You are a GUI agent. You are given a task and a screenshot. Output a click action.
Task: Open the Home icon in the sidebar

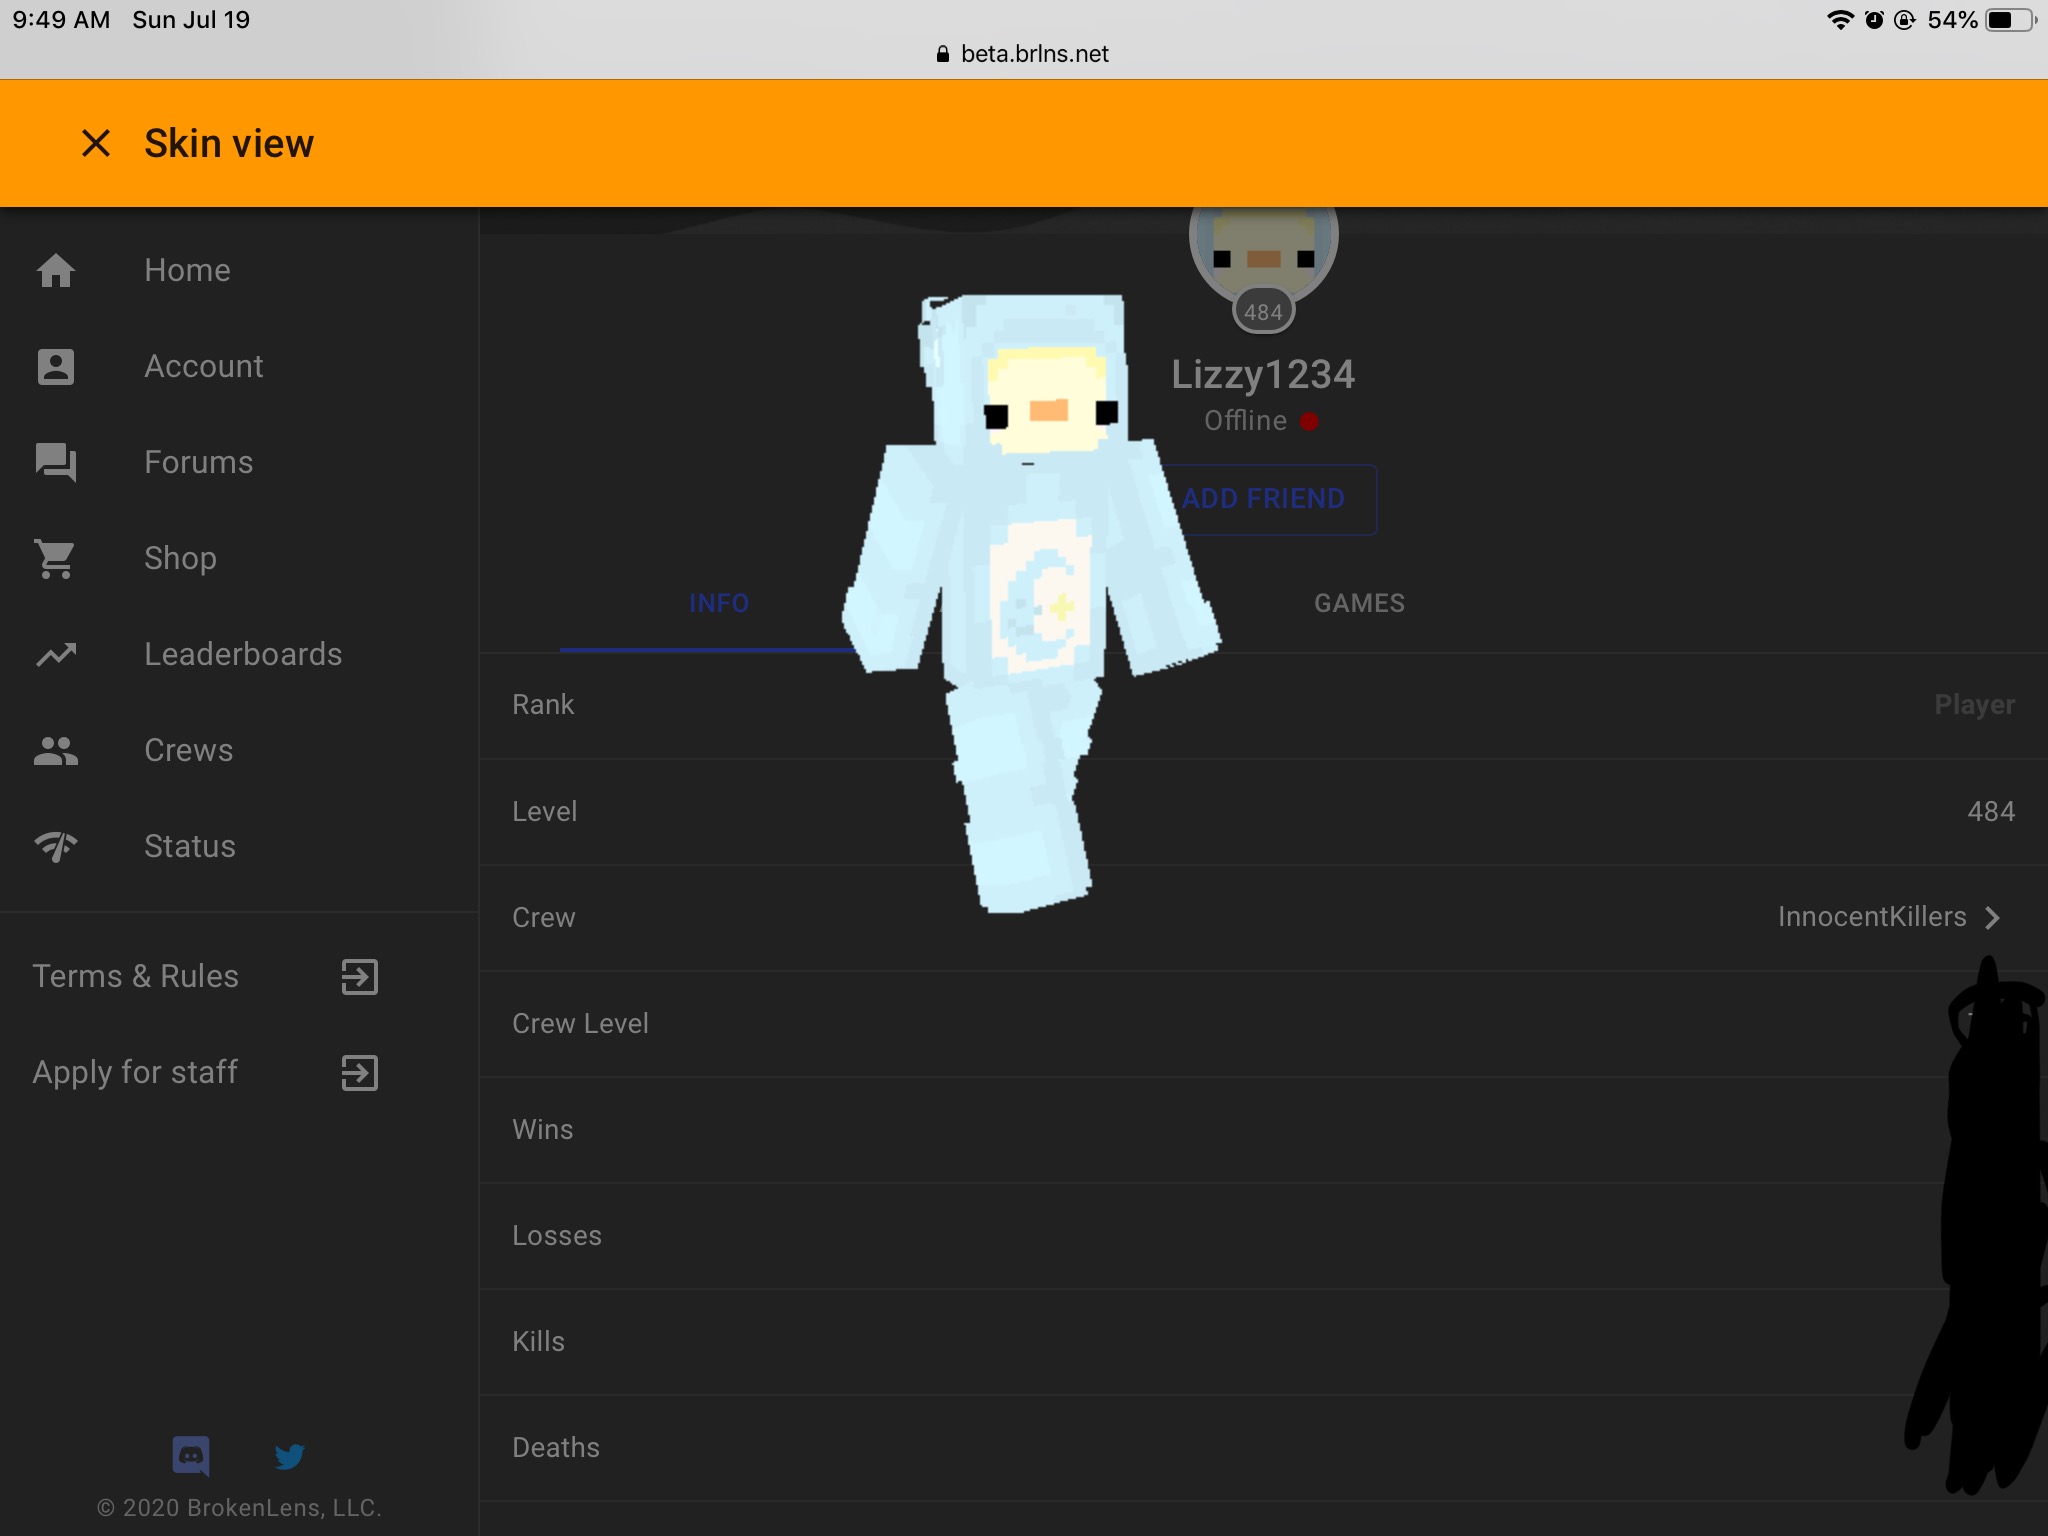(x=56, y=270)
